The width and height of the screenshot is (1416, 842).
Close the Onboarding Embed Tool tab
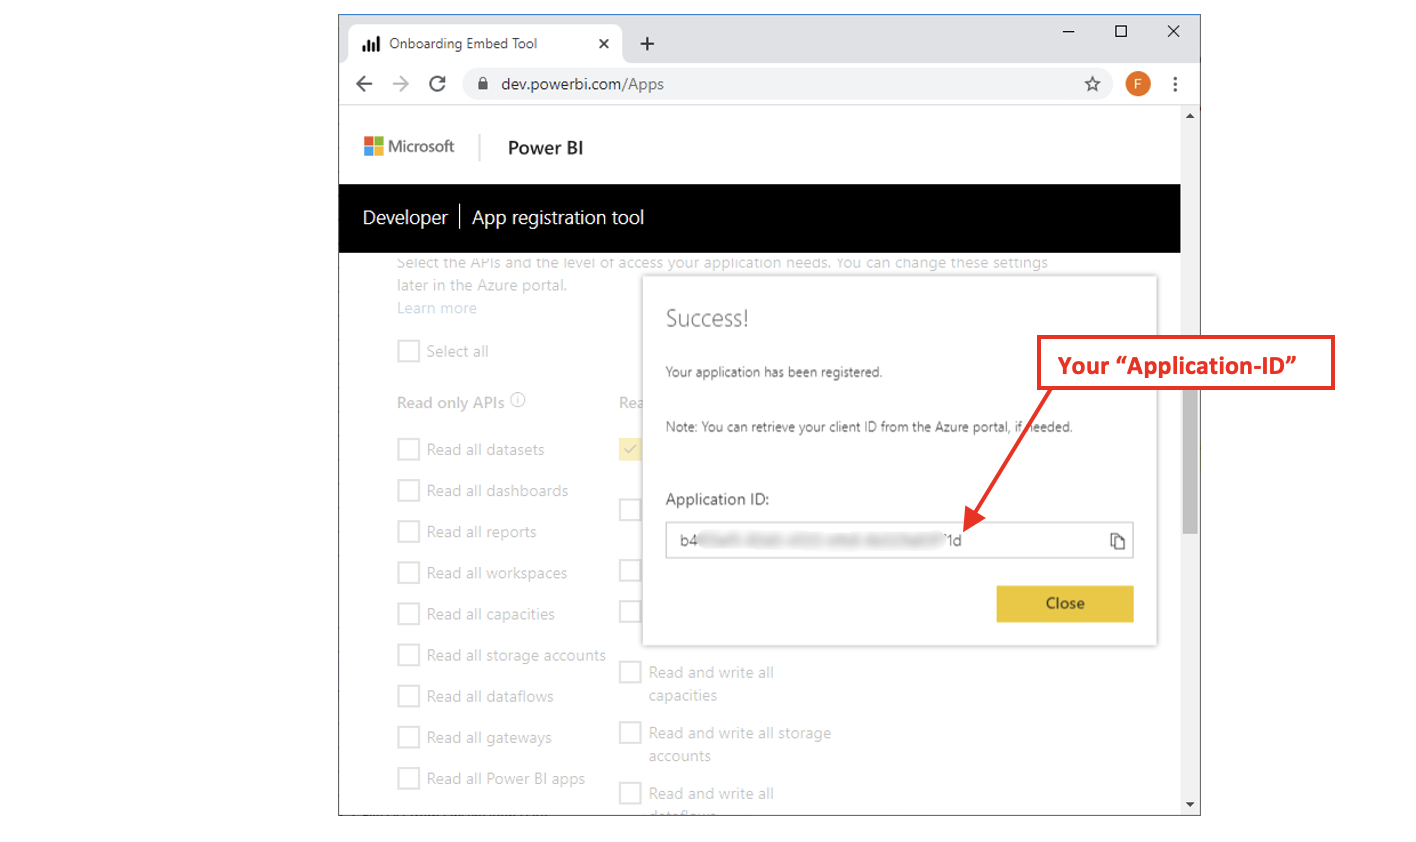[603, 44]
